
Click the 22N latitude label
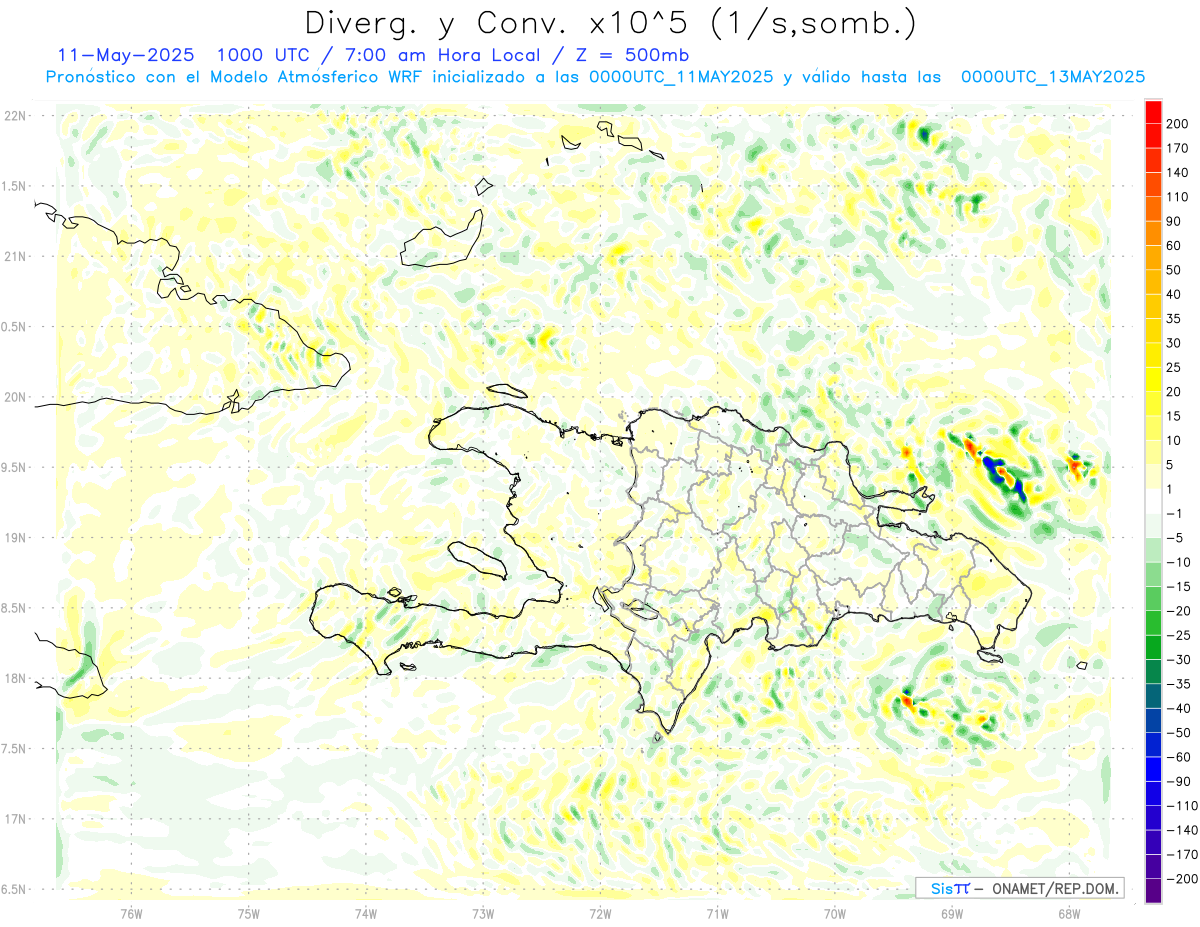pos(15,116)
